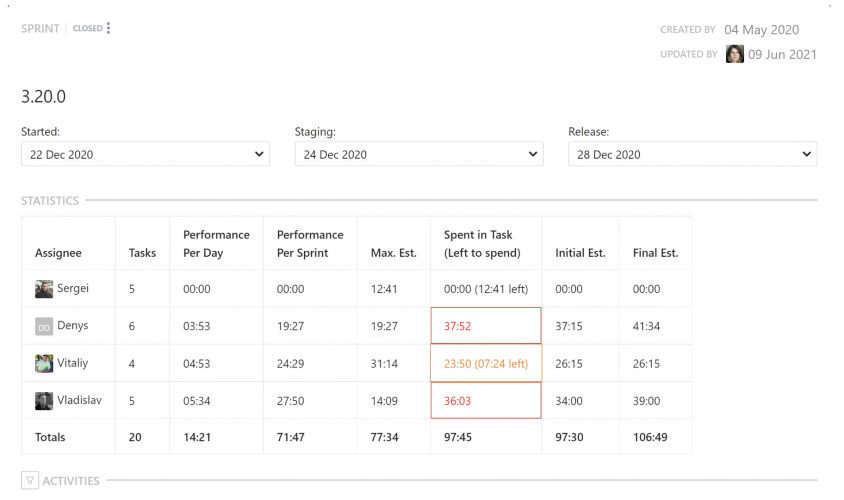
Task: Click the Assignee column header
Action: coord(58,253)
